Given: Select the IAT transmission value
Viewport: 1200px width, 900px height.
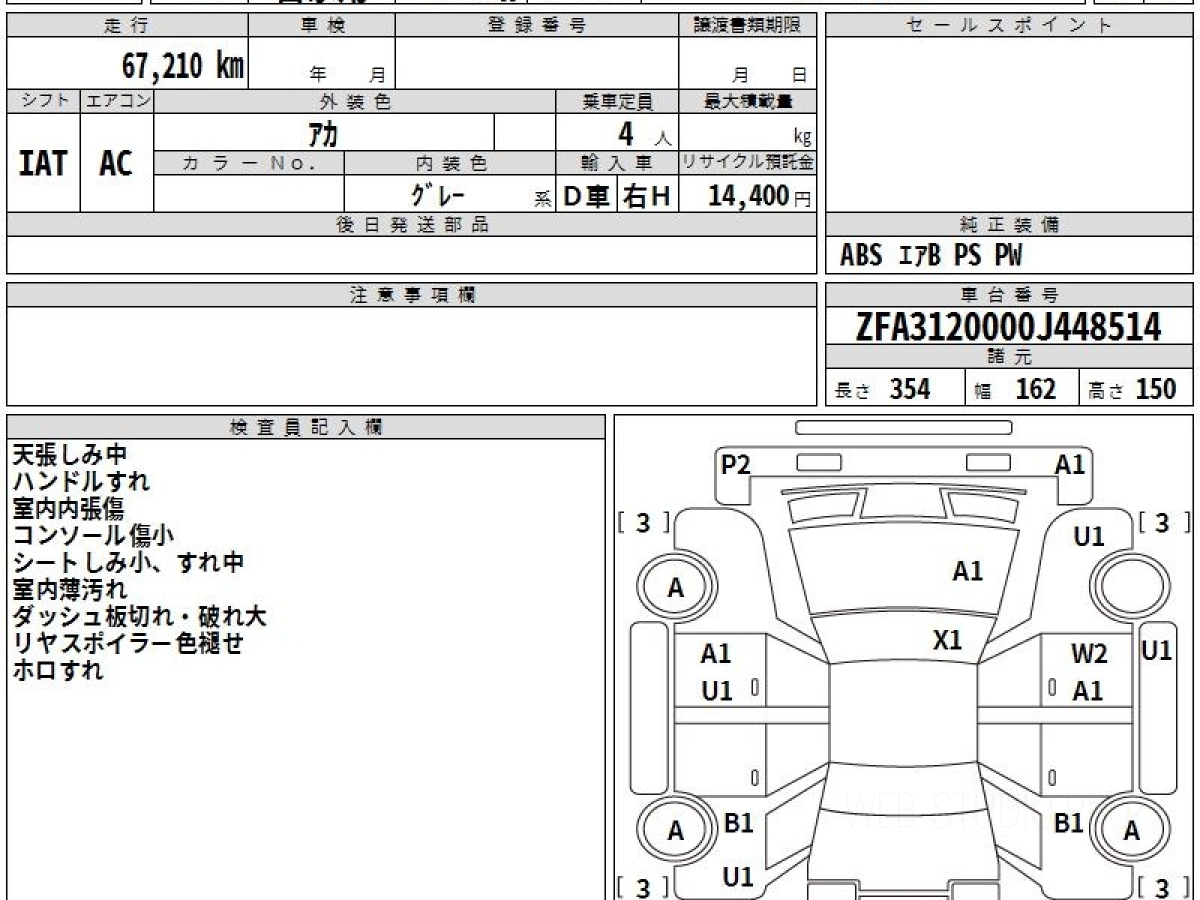Looking at the screenshot, I should tap(43, 163).
